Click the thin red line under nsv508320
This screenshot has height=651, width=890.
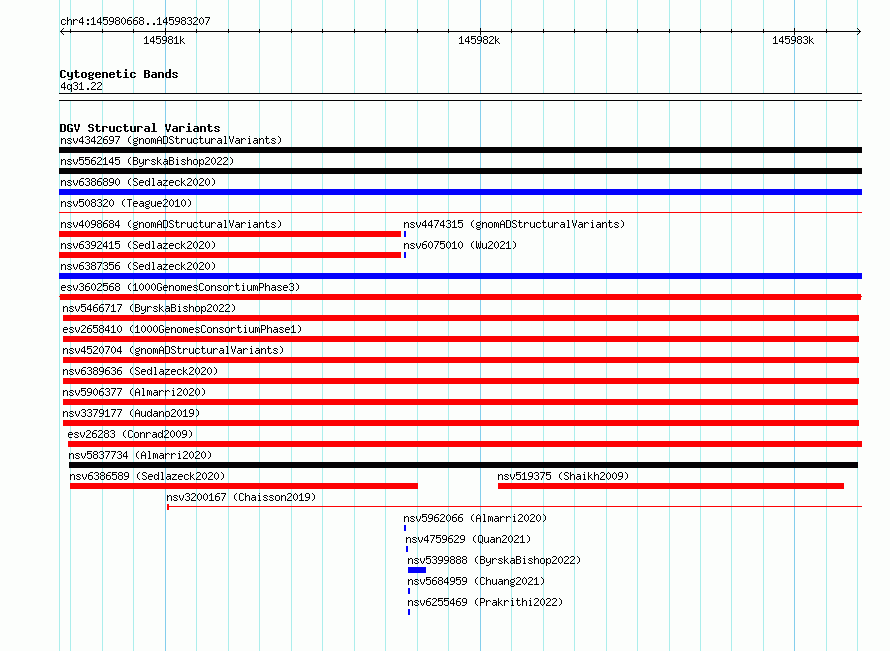tap(460, 213)
